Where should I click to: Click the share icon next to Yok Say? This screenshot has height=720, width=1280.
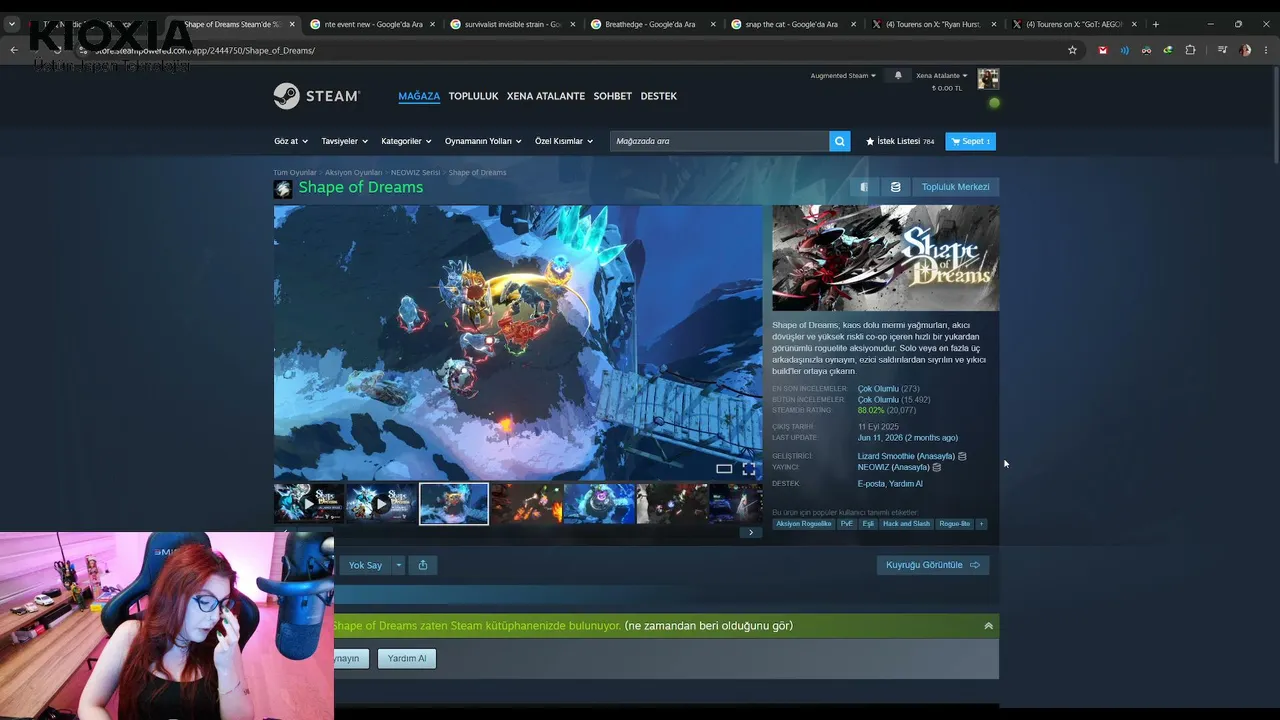[423, 565]
